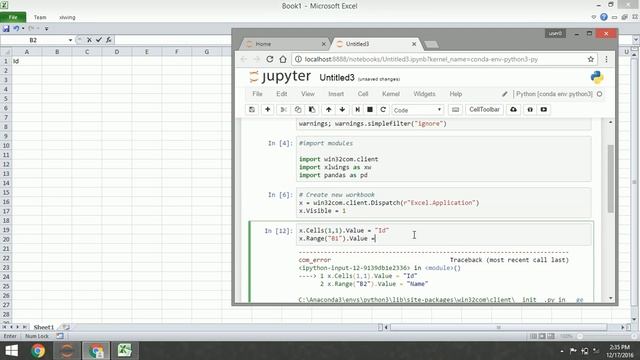Viewport: 640px width, 360px height.
Task: Undo last action in Excel
Action: (16, 29)
